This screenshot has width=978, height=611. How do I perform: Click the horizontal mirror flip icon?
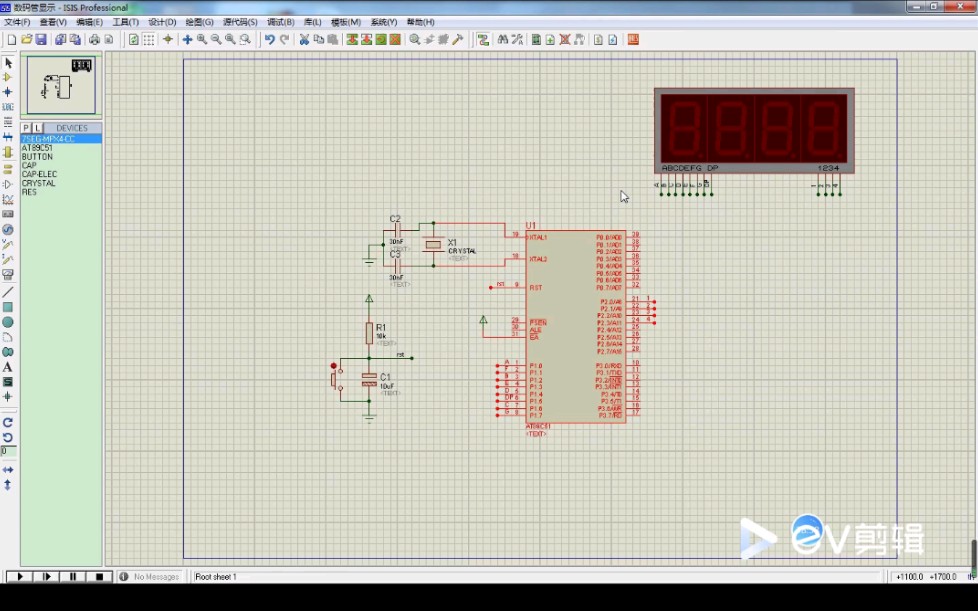(x=8, y=469)
